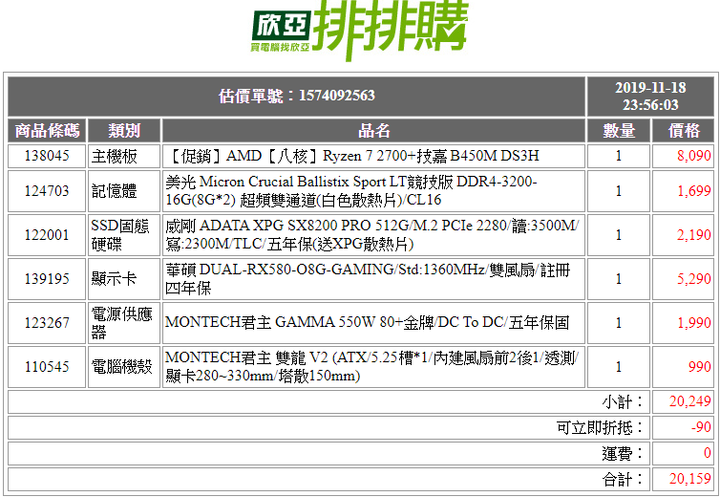
Task: Click the 價格 column header
Action: [683, 130]
